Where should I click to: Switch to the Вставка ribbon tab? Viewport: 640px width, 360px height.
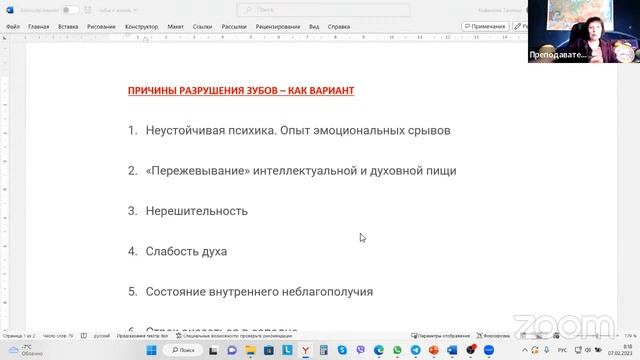tap(68, 27)
